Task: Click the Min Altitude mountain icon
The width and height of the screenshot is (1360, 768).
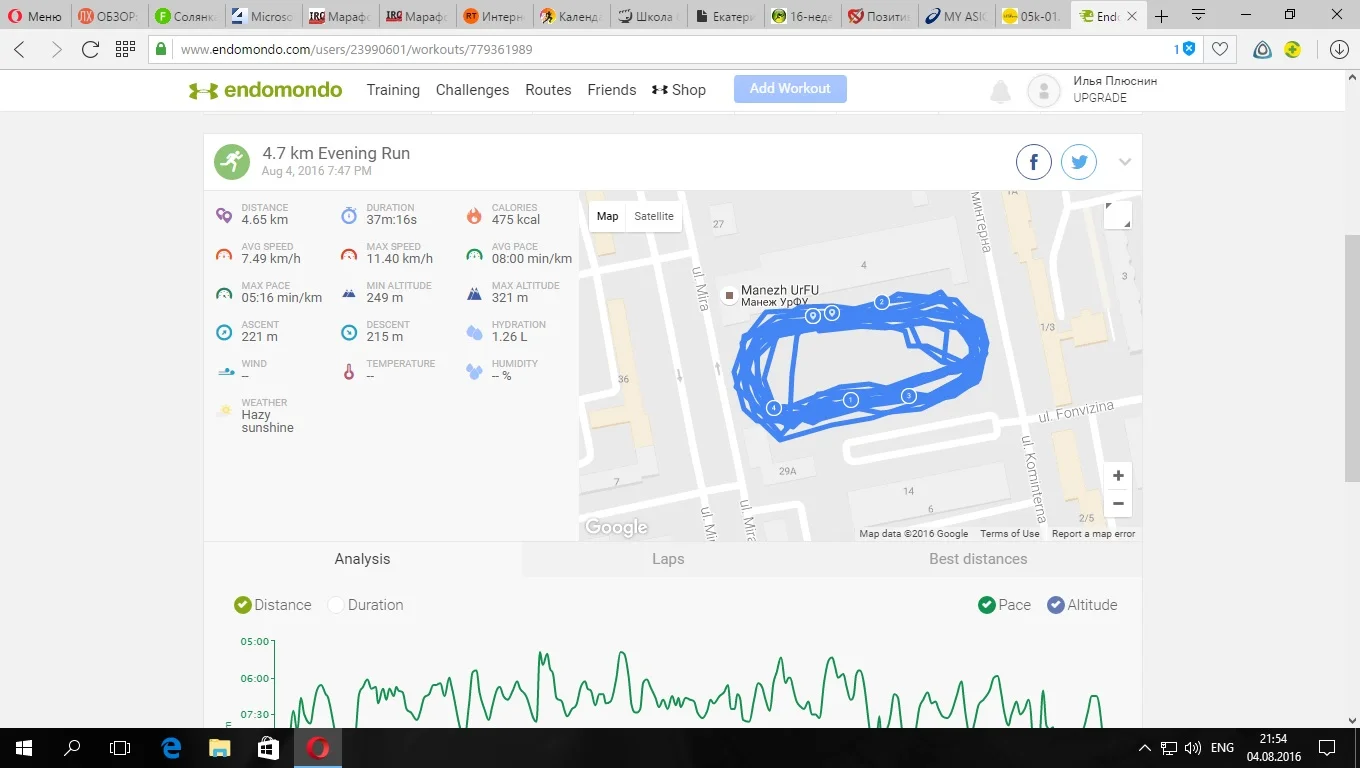Action: pyautogui.click(x=349, y=293)
